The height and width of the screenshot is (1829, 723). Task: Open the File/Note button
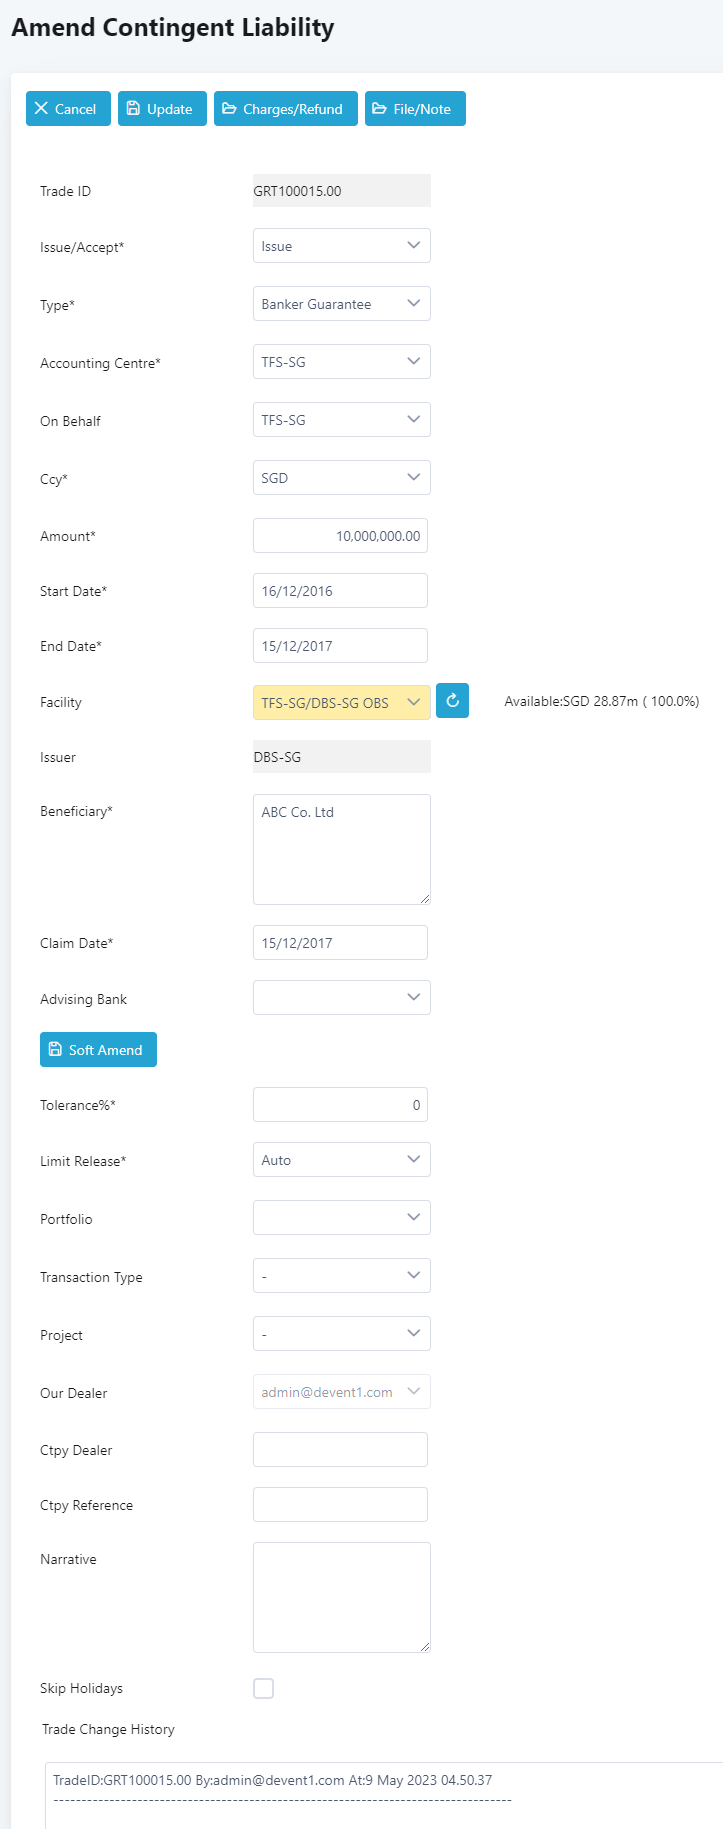pyautogui.click(x=415, y=109)
